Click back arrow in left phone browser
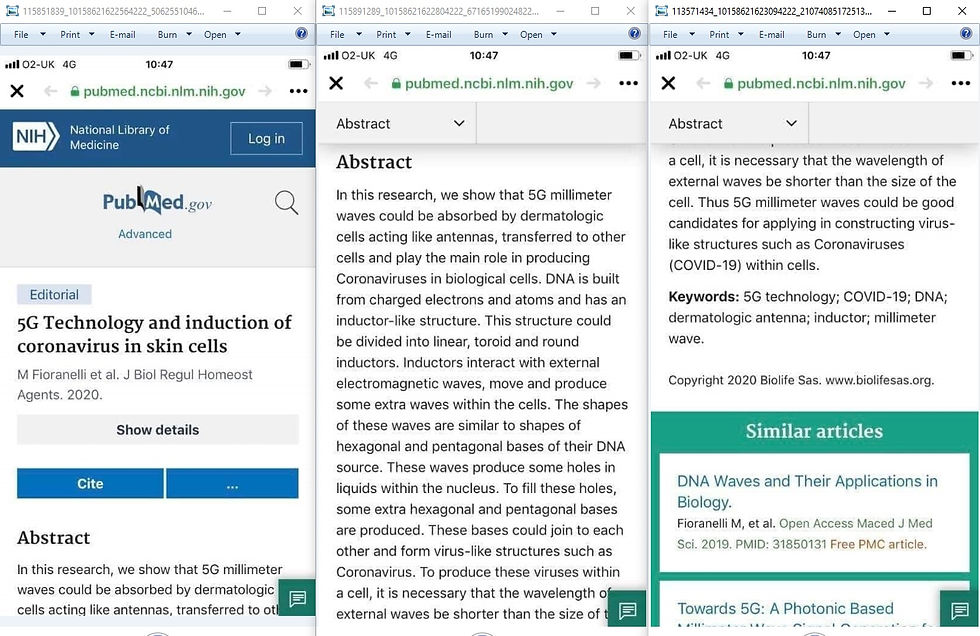The image size is (980, 636). point(51,91)
